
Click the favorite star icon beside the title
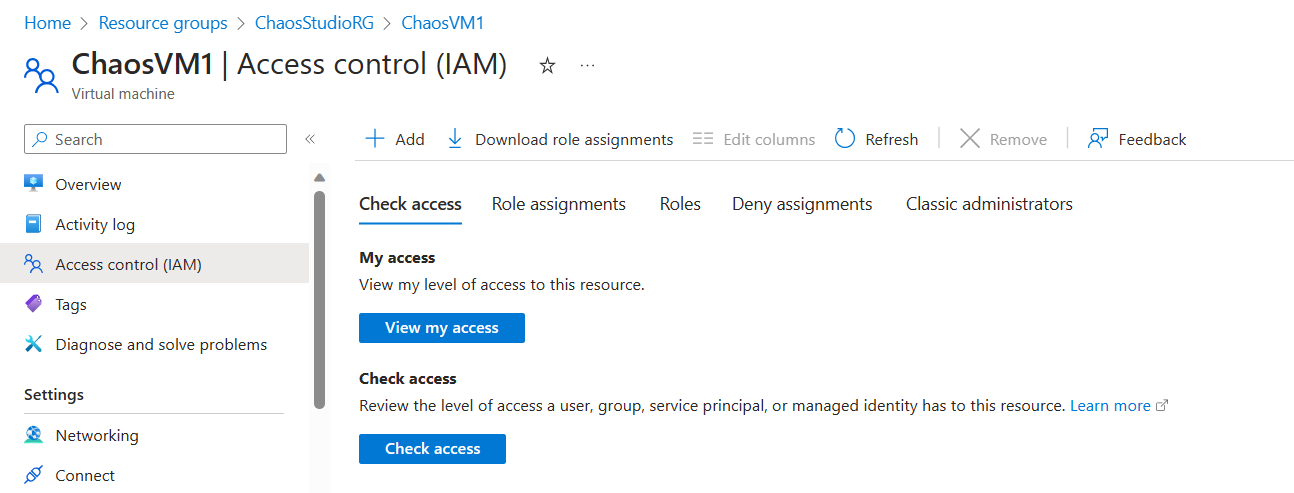coord(547,66)
